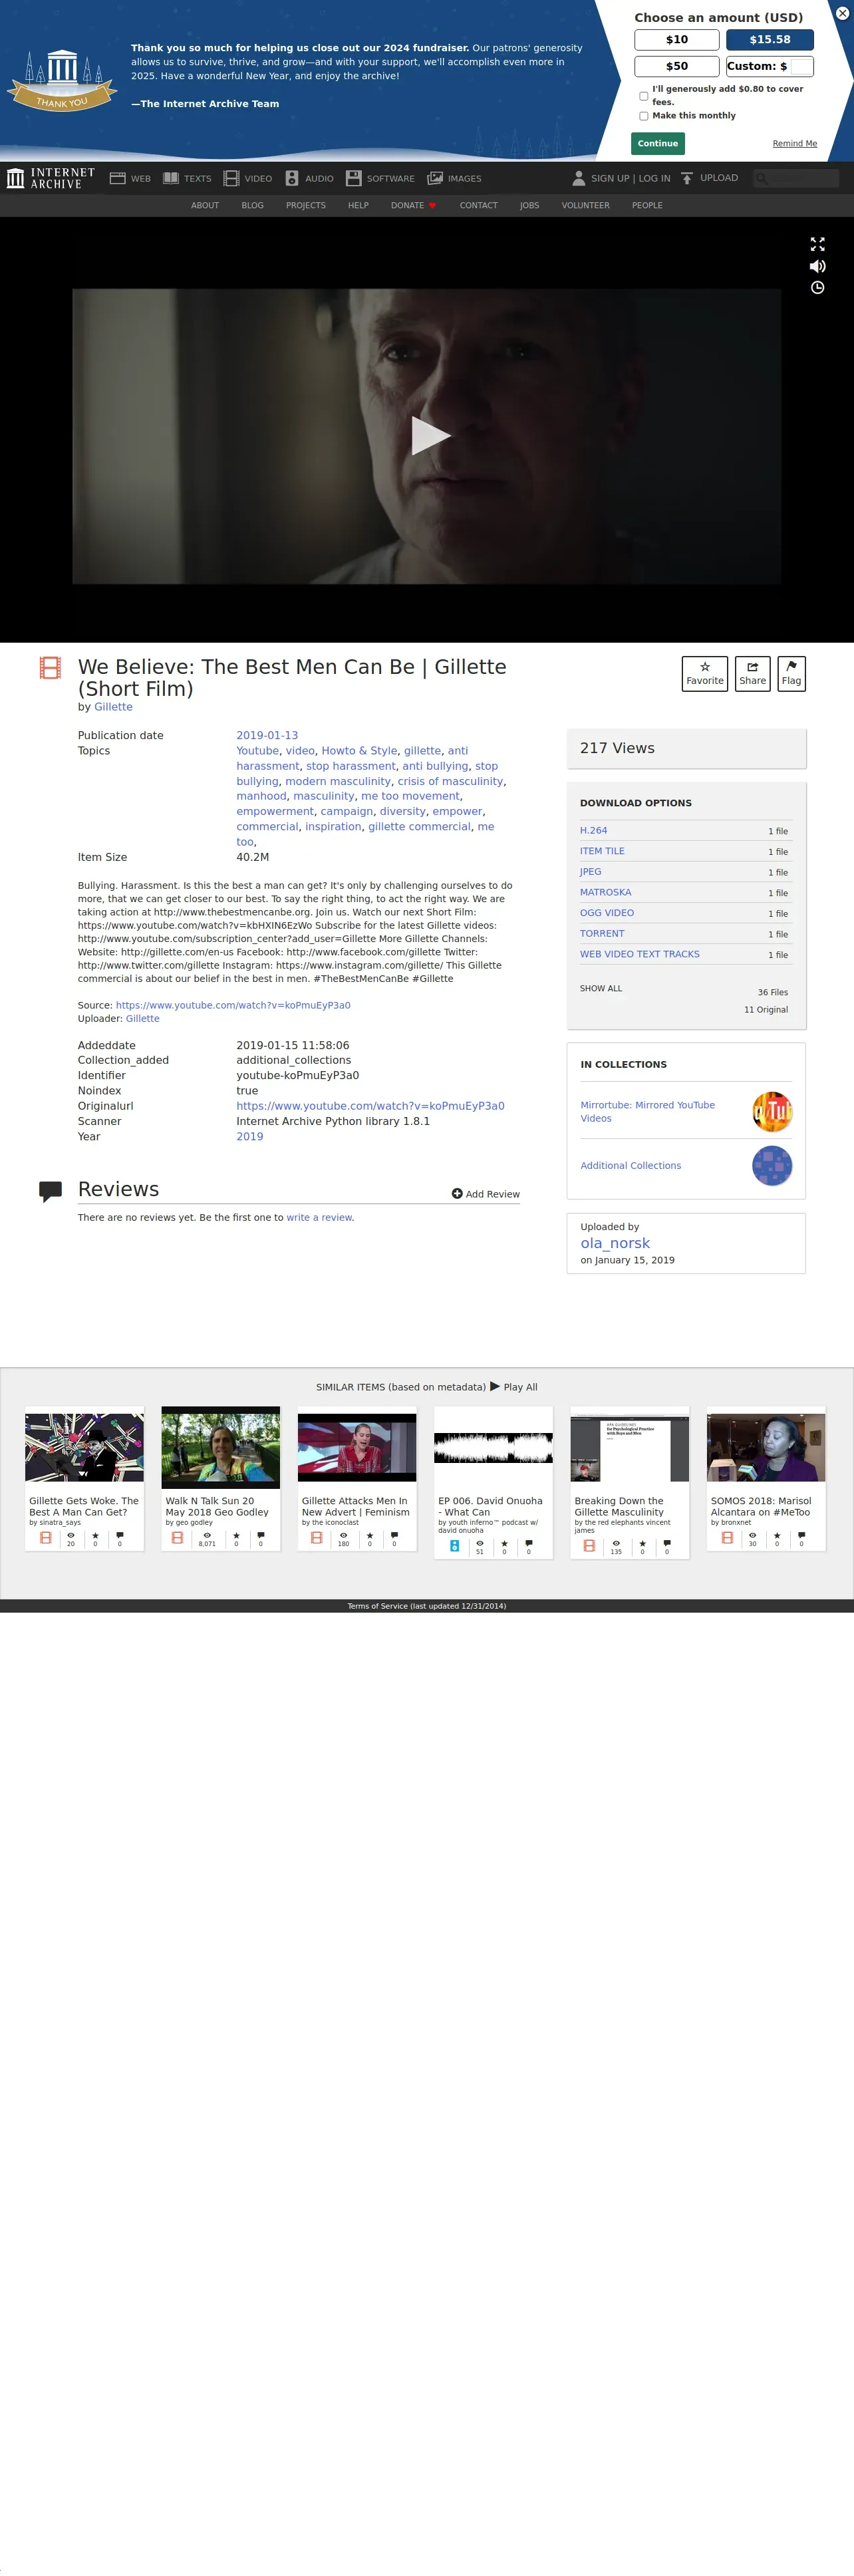Download the TORRENT file
The image size is (854, 2576).
[x=602, y=933]
